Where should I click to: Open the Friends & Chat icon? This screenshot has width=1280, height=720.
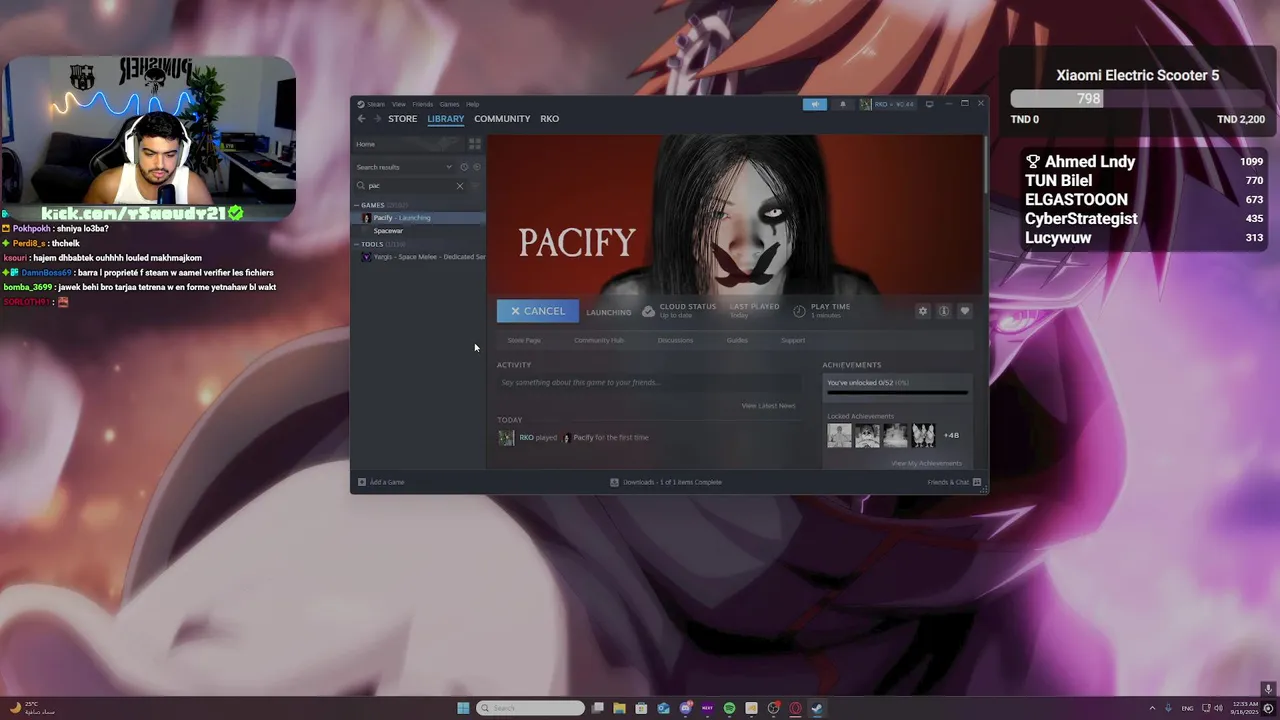click(976, 482)
